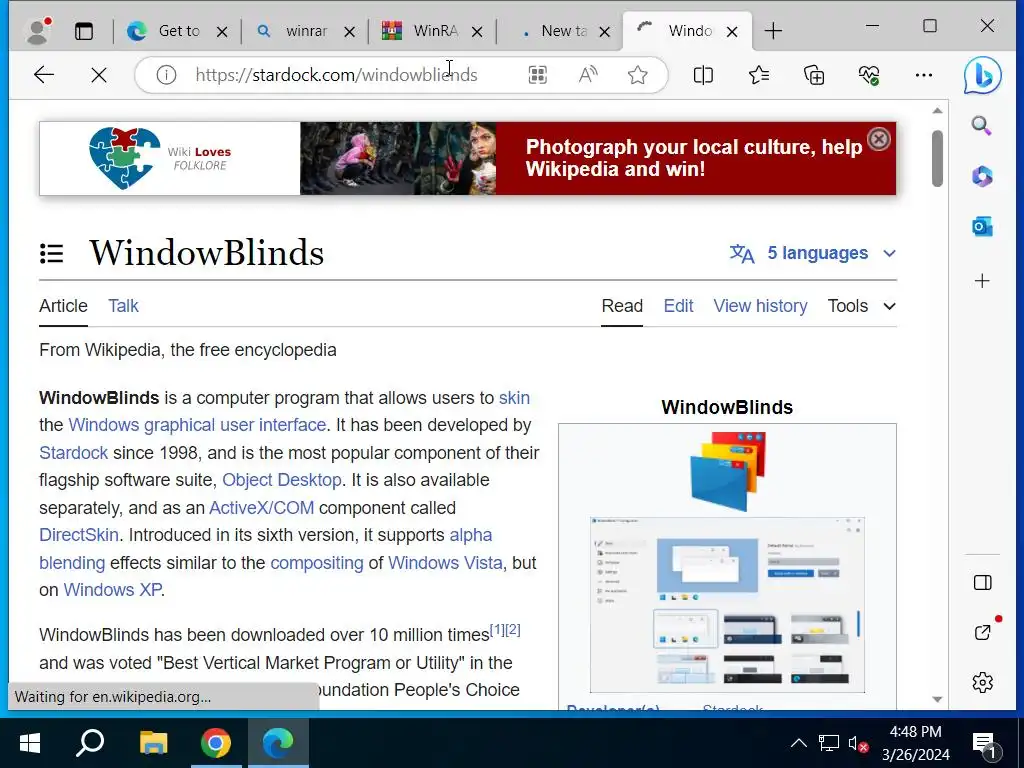Open the DirectSkin link
This screenshot has height=768, width=1024.
point(79,535)
